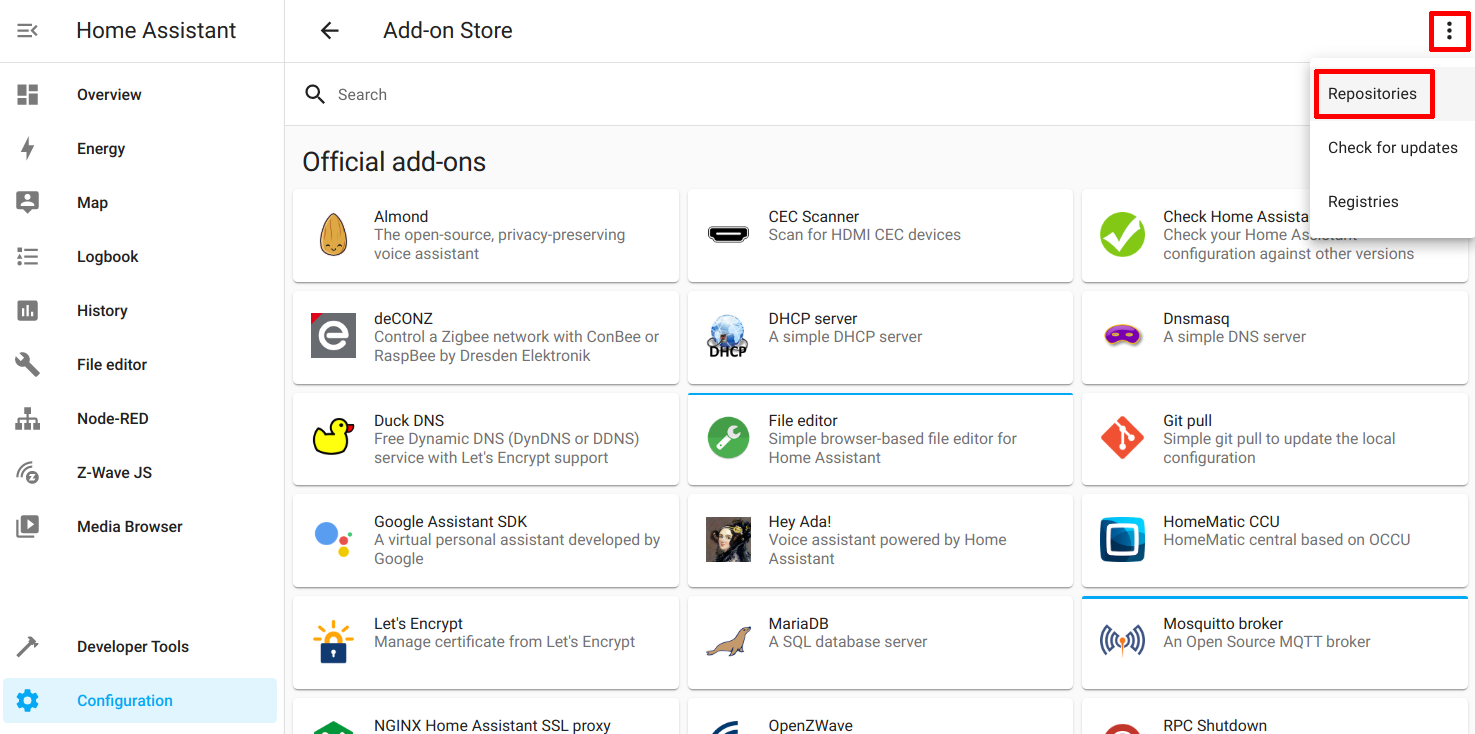Collapse the sidebar with the menu icon

pyautogui.click(x=27, y=31)
